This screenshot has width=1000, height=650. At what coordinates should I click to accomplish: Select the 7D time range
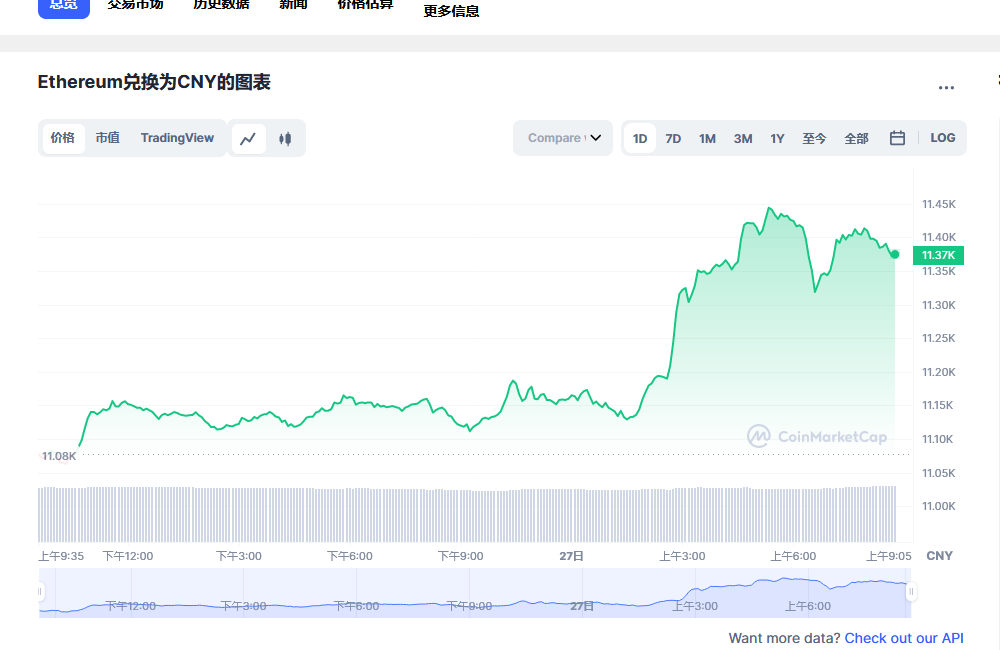click(x=673, y=138)
